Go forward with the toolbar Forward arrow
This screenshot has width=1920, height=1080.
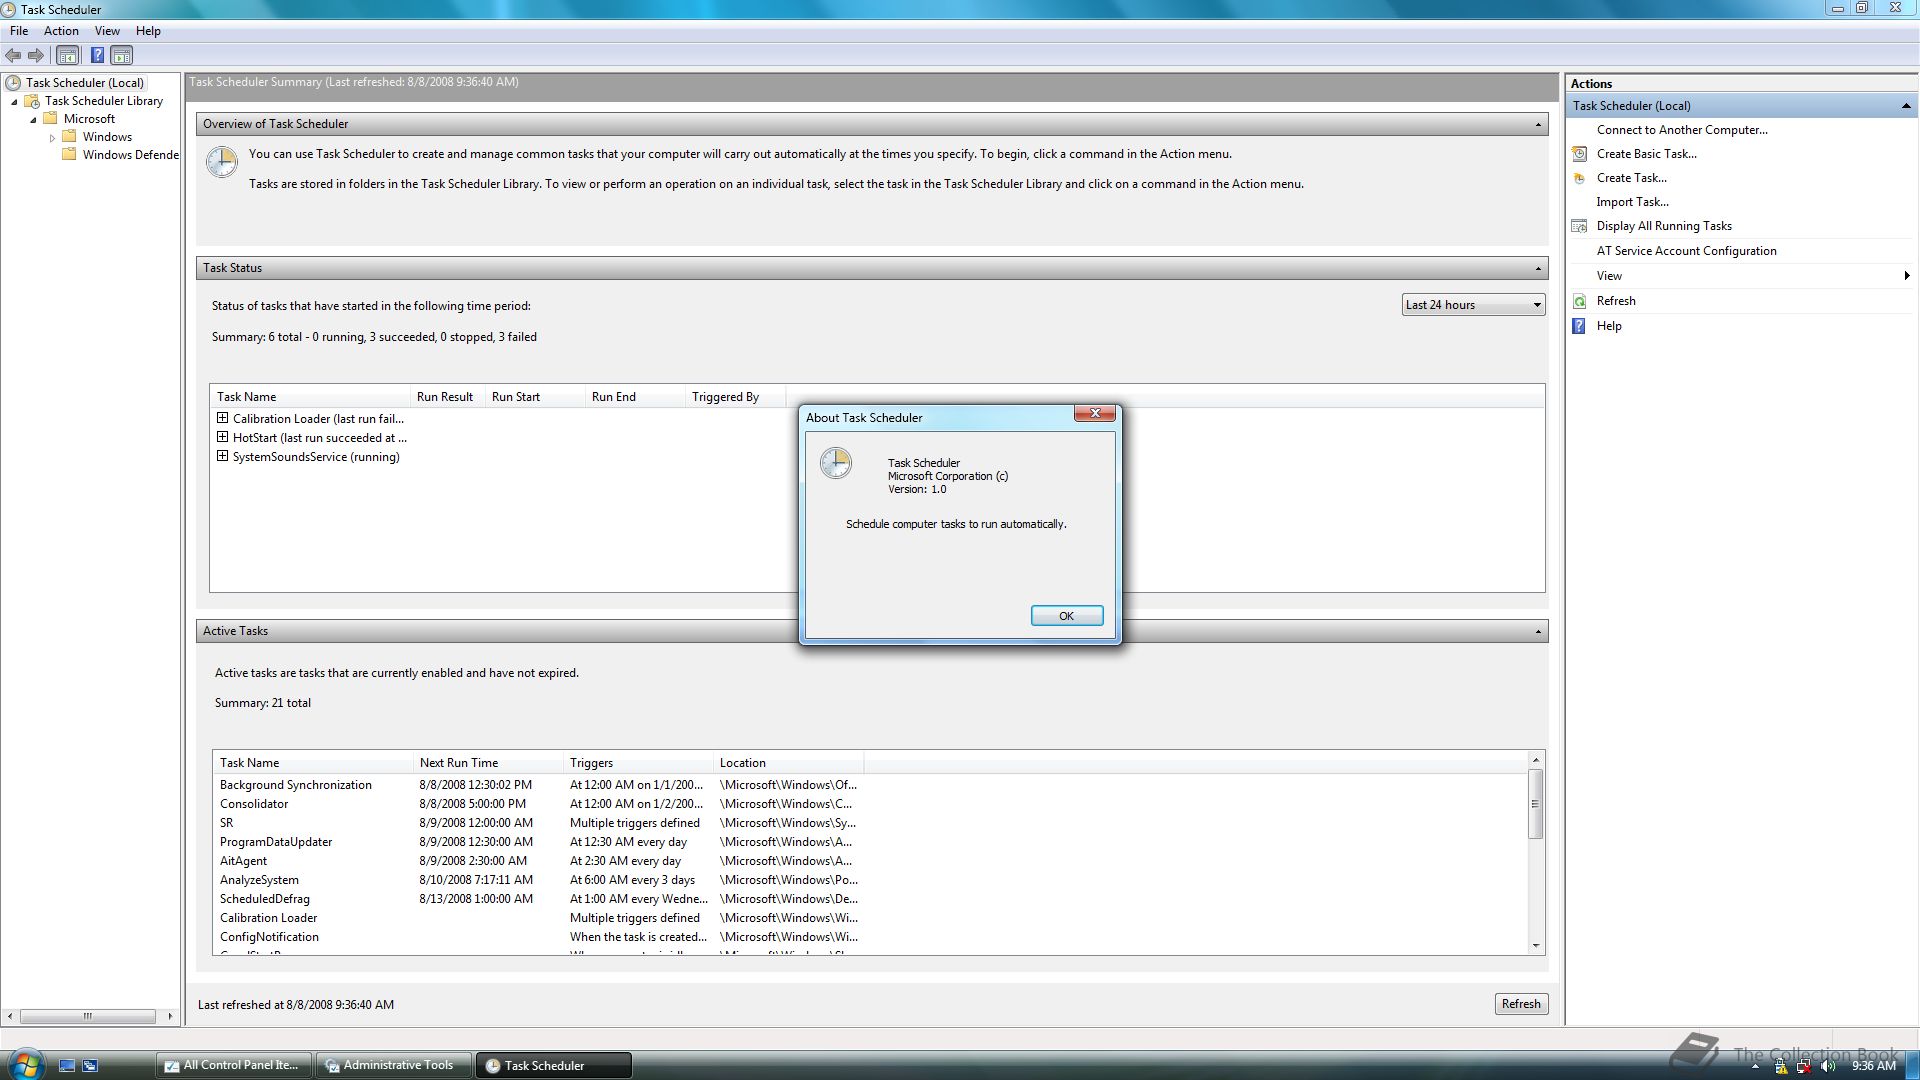pos(36,56)
